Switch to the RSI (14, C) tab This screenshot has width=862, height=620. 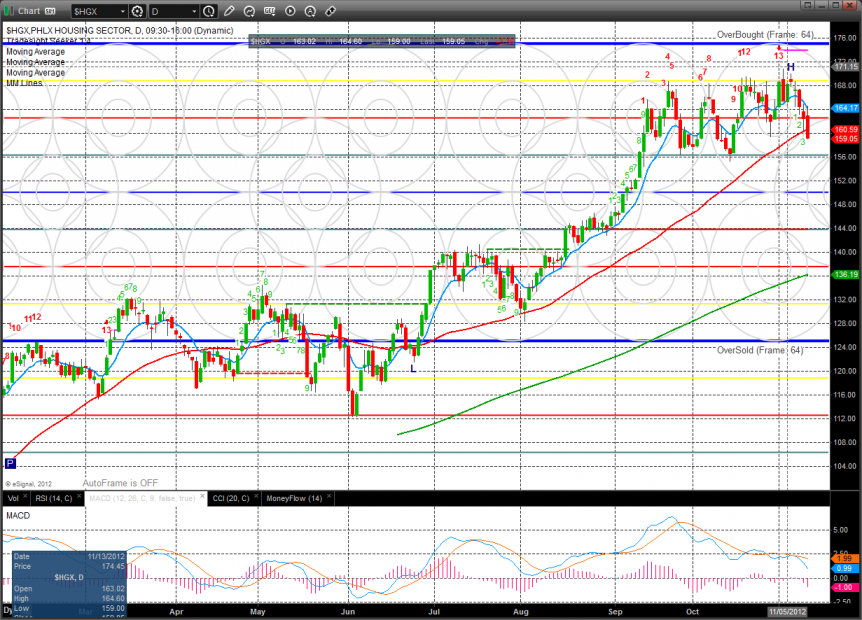pyautogui.click(x=53, y=498)
